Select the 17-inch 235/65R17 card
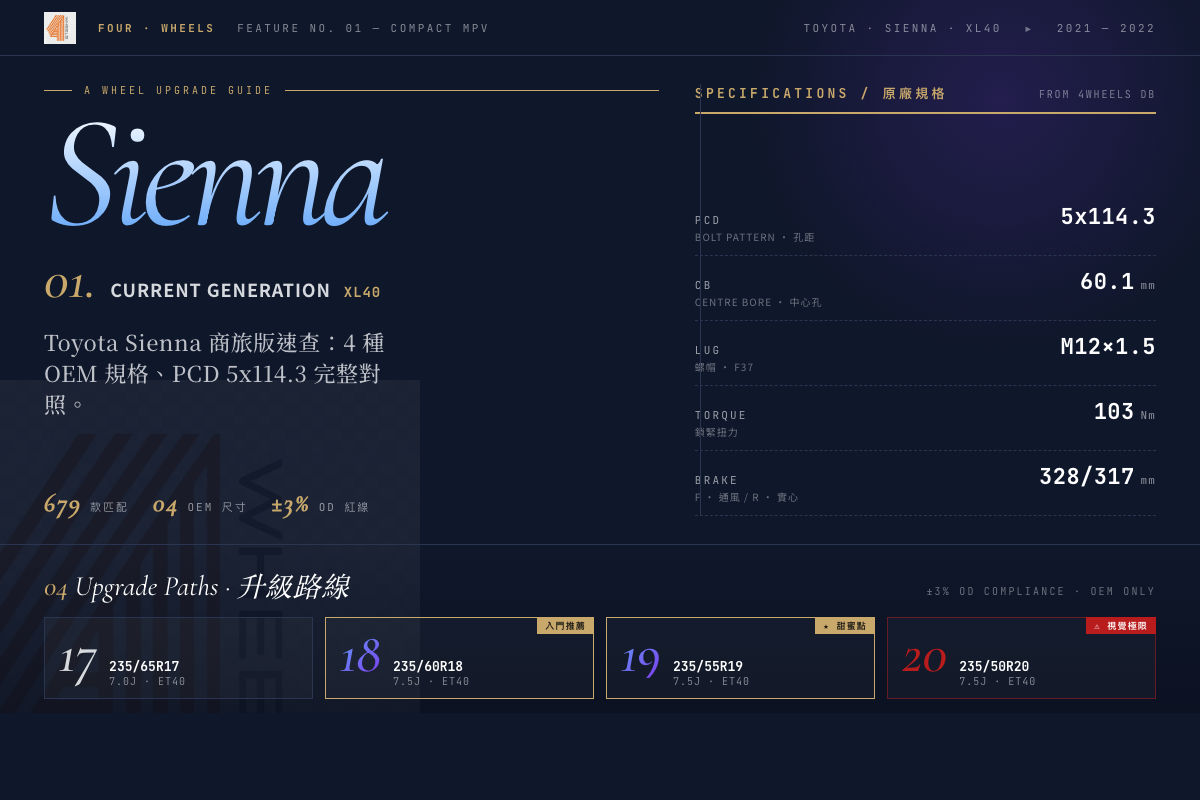Viewport: 1200px width, 800px height. [178, 658]
